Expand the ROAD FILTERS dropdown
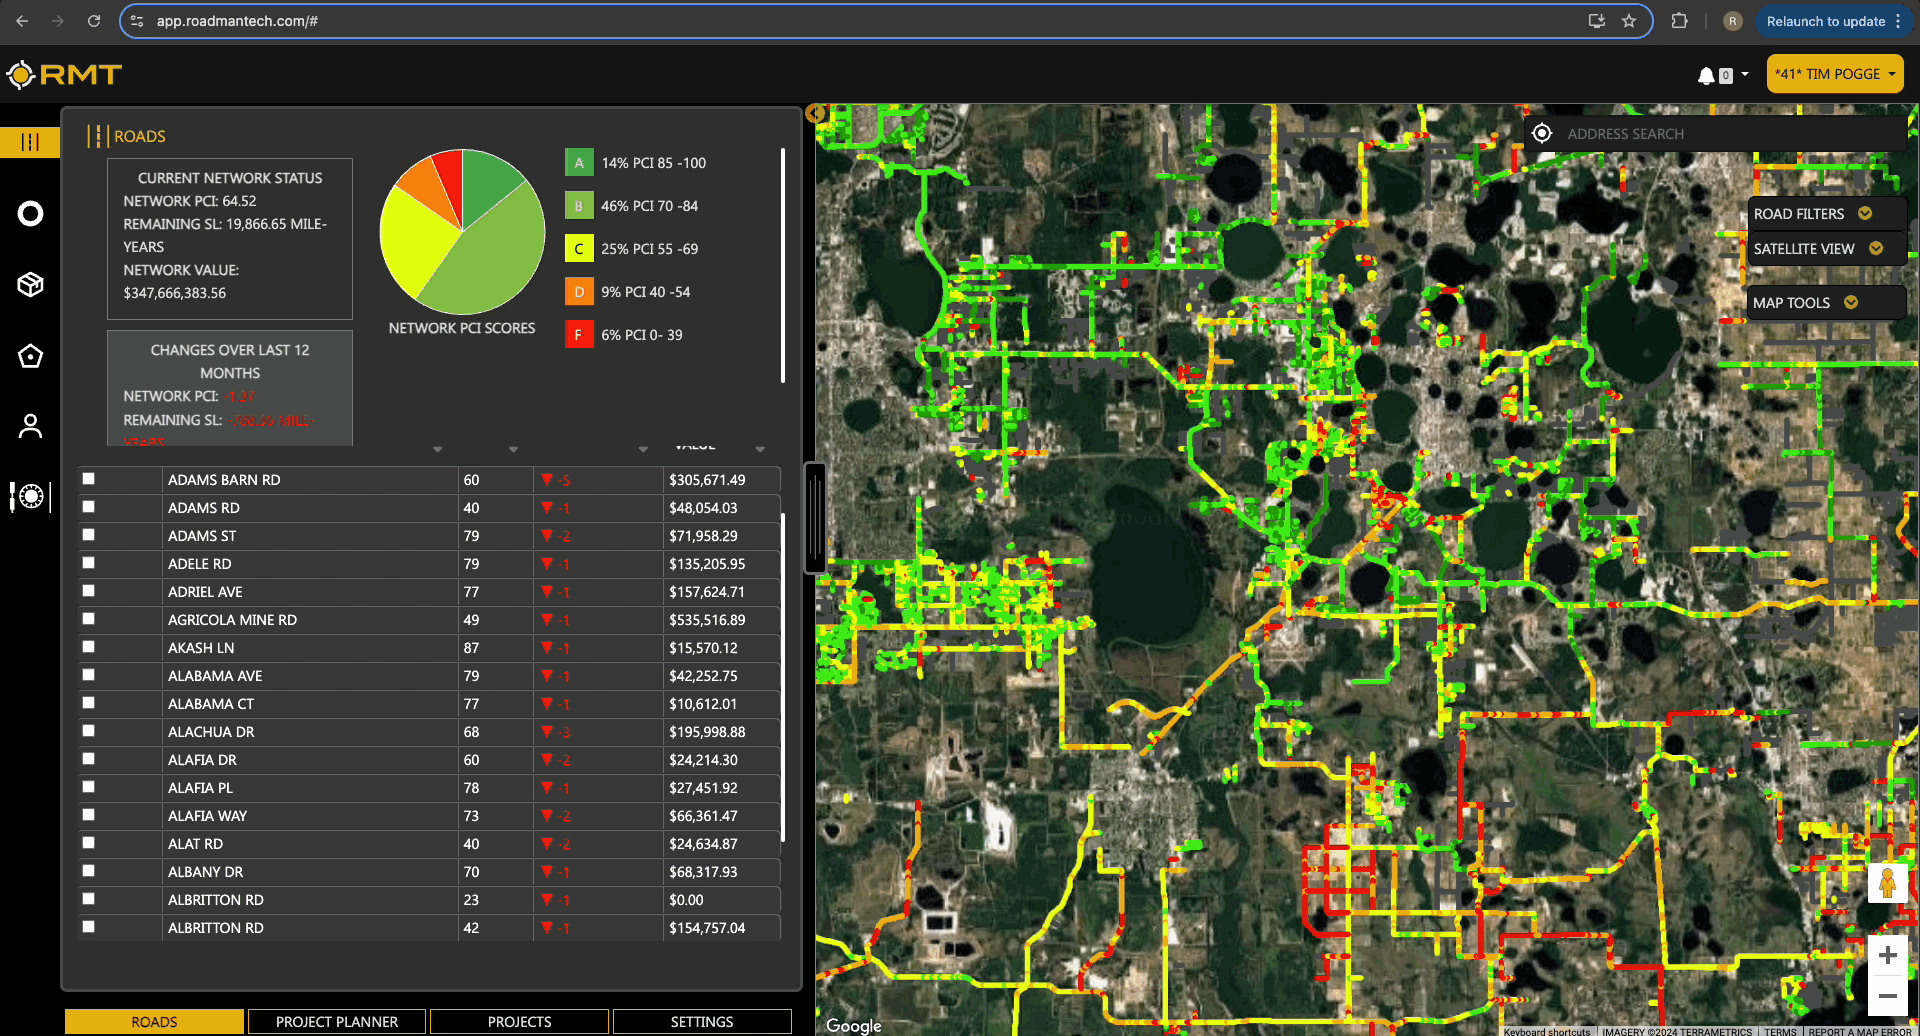The image size is (1920, 1036). click(1812, 214)
